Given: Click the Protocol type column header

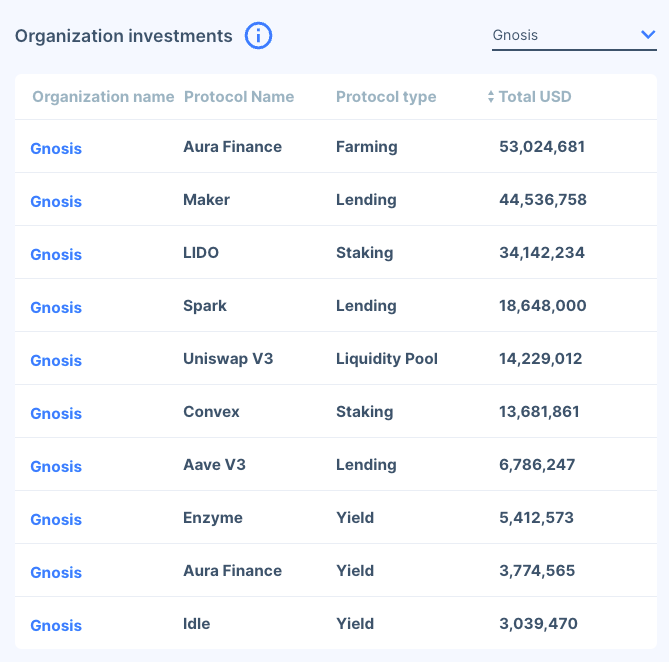Looking at the screenshot, I should [x=386, y=97].
